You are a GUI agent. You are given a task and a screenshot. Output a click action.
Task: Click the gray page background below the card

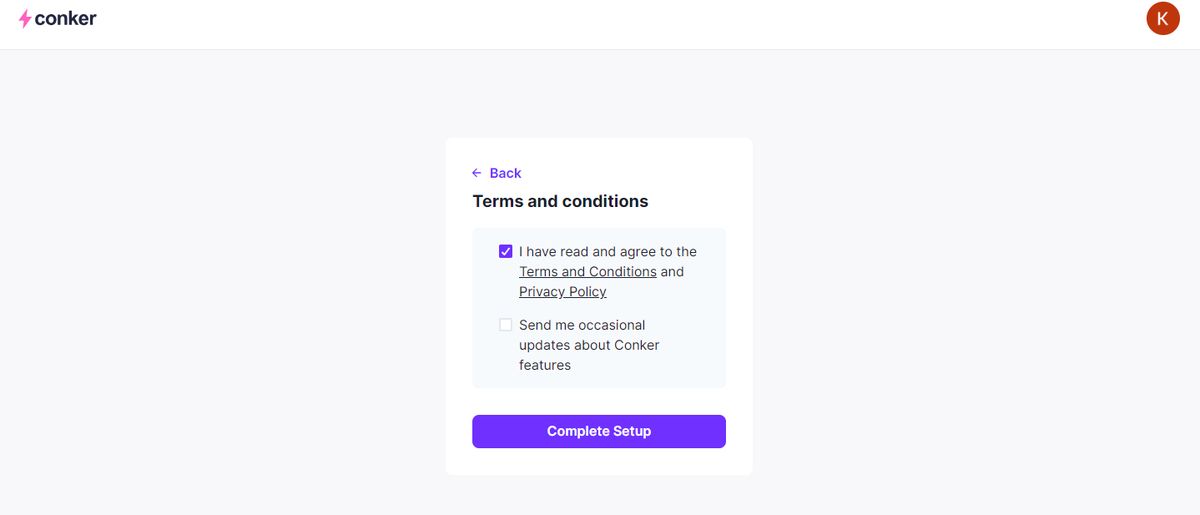[x=600, y=495]
